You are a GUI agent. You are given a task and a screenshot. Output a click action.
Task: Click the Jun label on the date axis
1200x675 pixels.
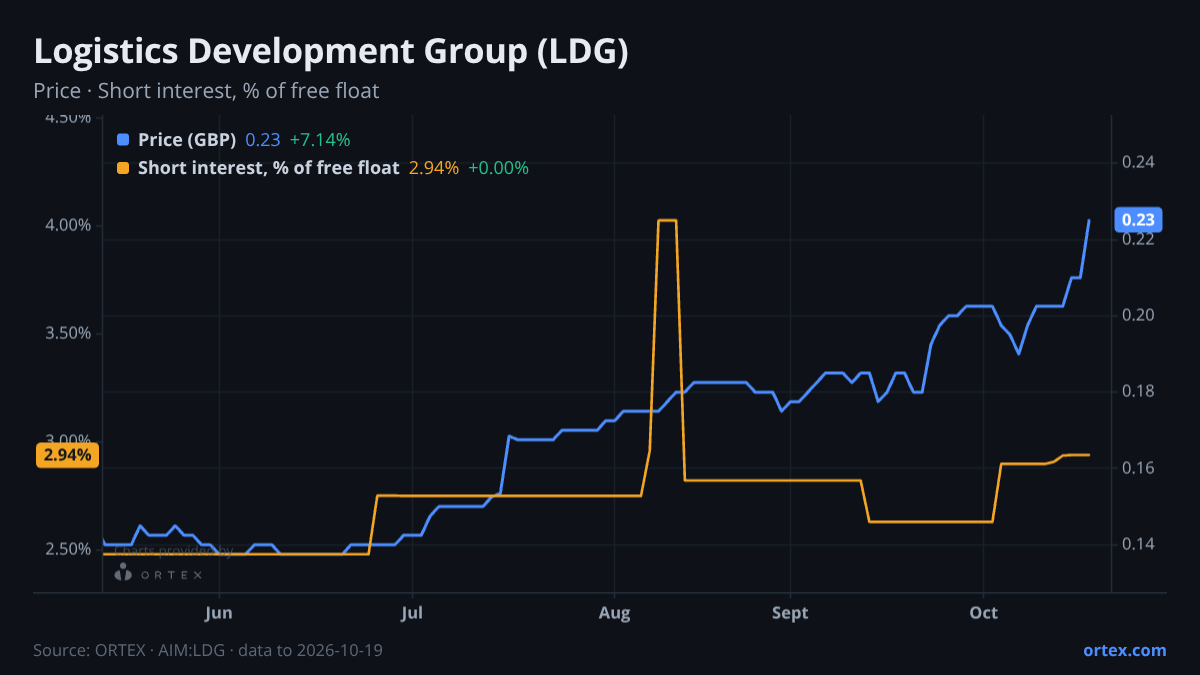218,612
